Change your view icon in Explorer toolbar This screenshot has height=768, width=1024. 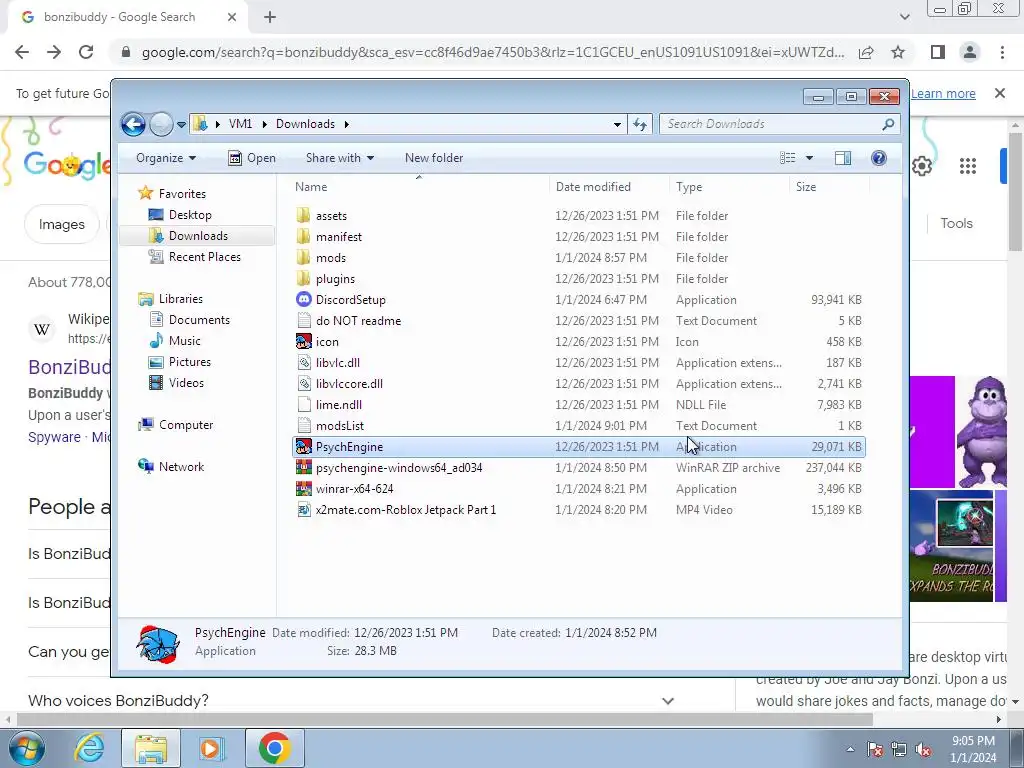[788, 158]
